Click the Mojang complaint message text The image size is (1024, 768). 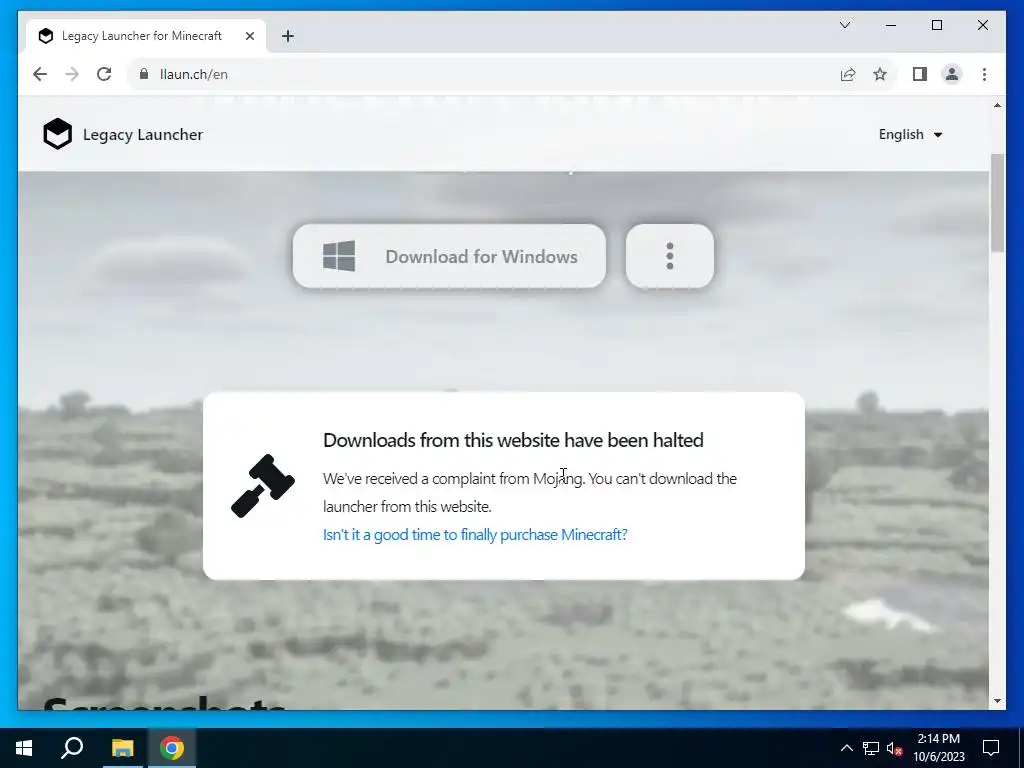coord(530,492)
